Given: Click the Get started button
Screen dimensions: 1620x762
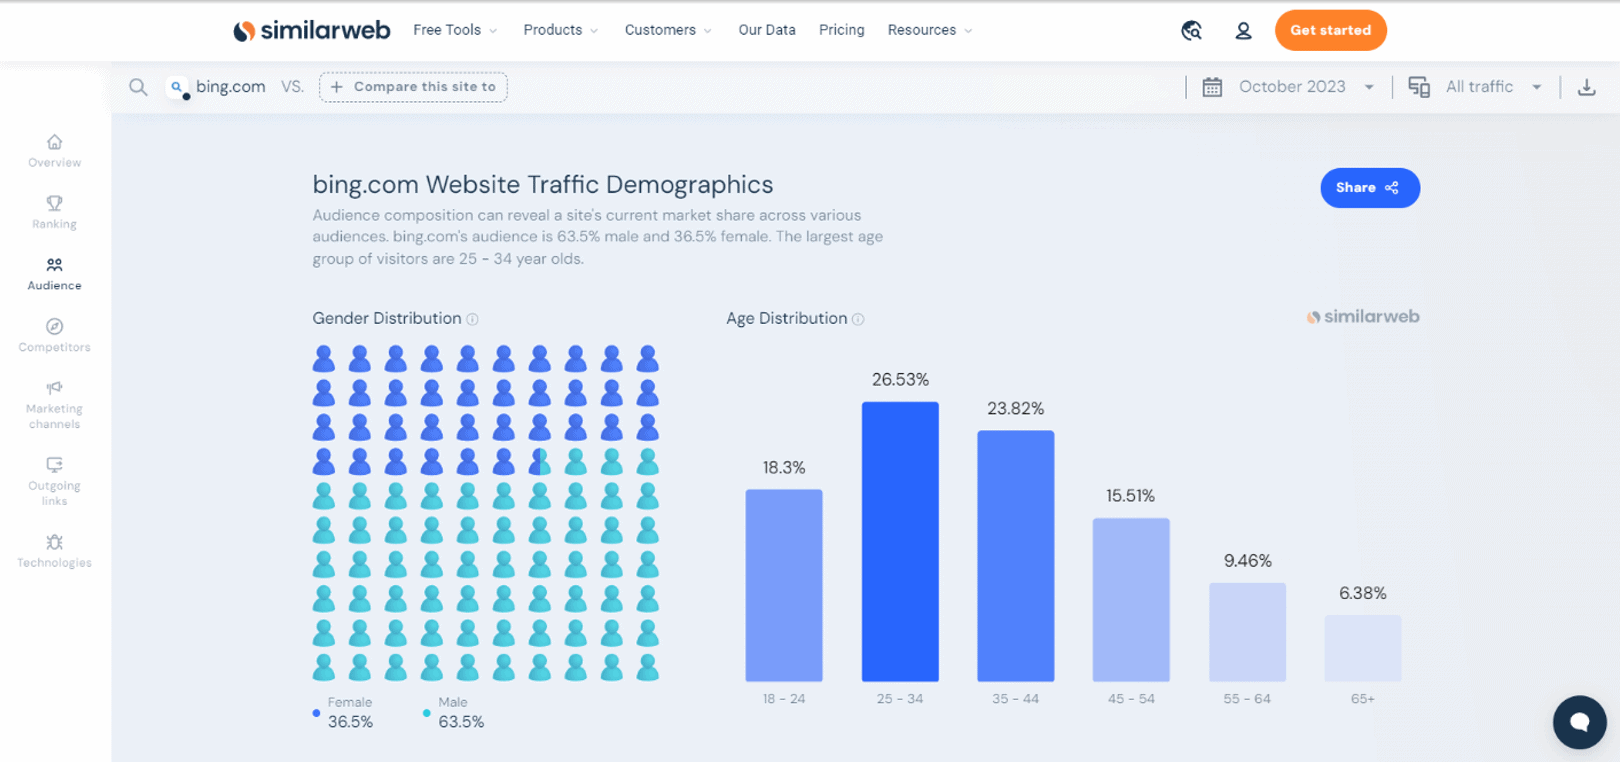Looking at the screenshot, I should (1330, 30).
